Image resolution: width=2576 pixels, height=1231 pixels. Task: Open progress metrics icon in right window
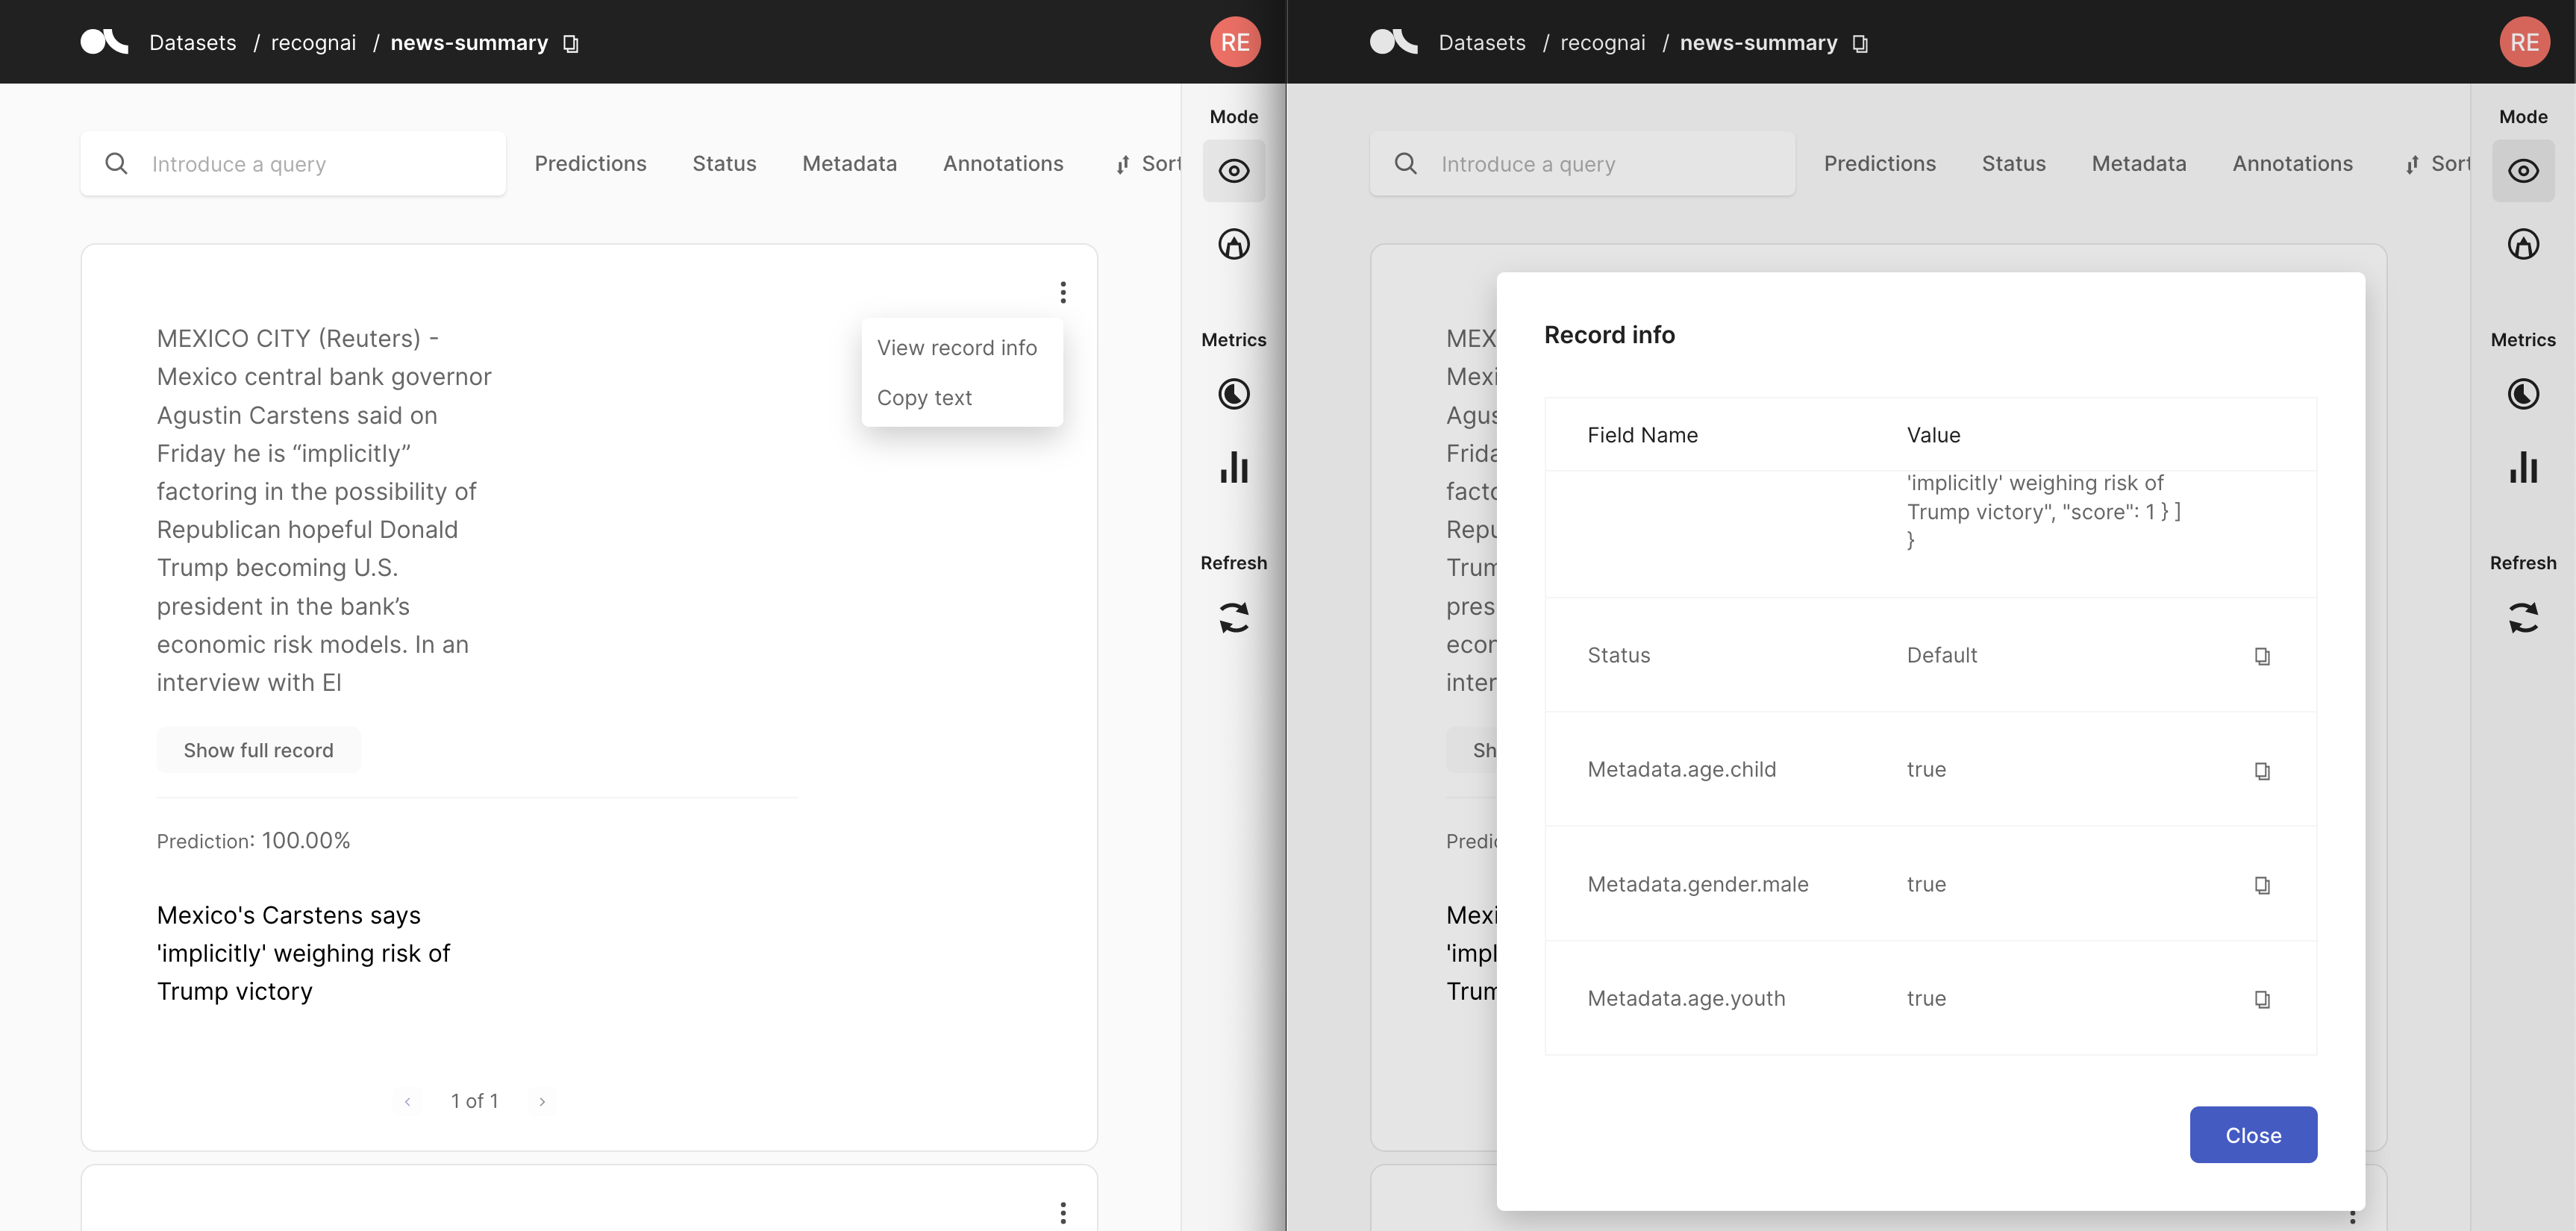2523,394
